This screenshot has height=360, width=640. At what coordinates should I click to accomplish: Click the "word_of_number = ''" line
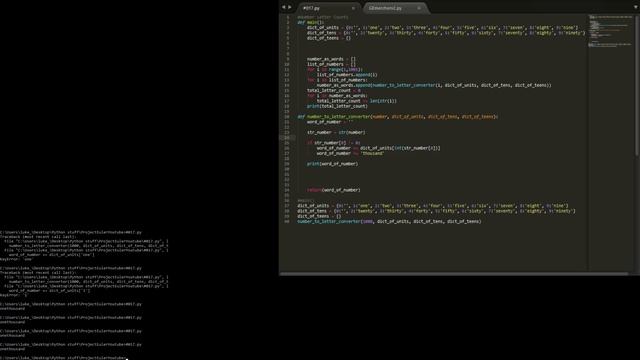[330, 122]
